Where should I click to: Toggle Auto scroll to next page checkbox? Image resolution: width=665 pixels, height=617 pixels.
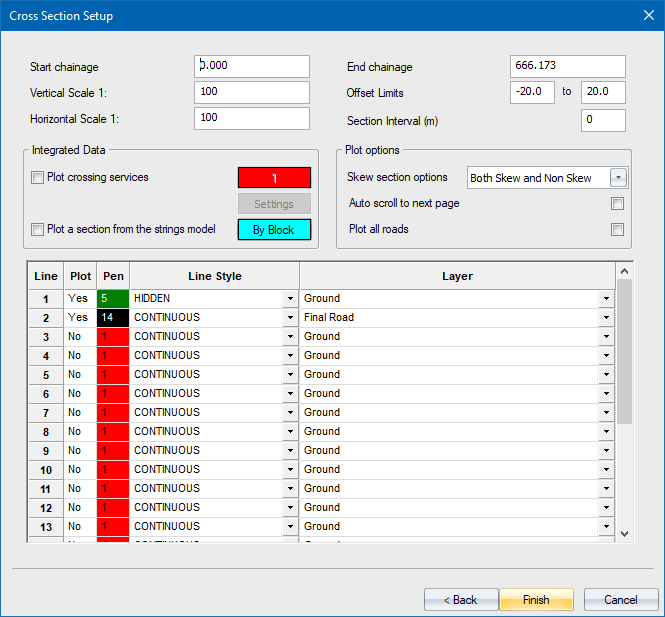(617, 204)
